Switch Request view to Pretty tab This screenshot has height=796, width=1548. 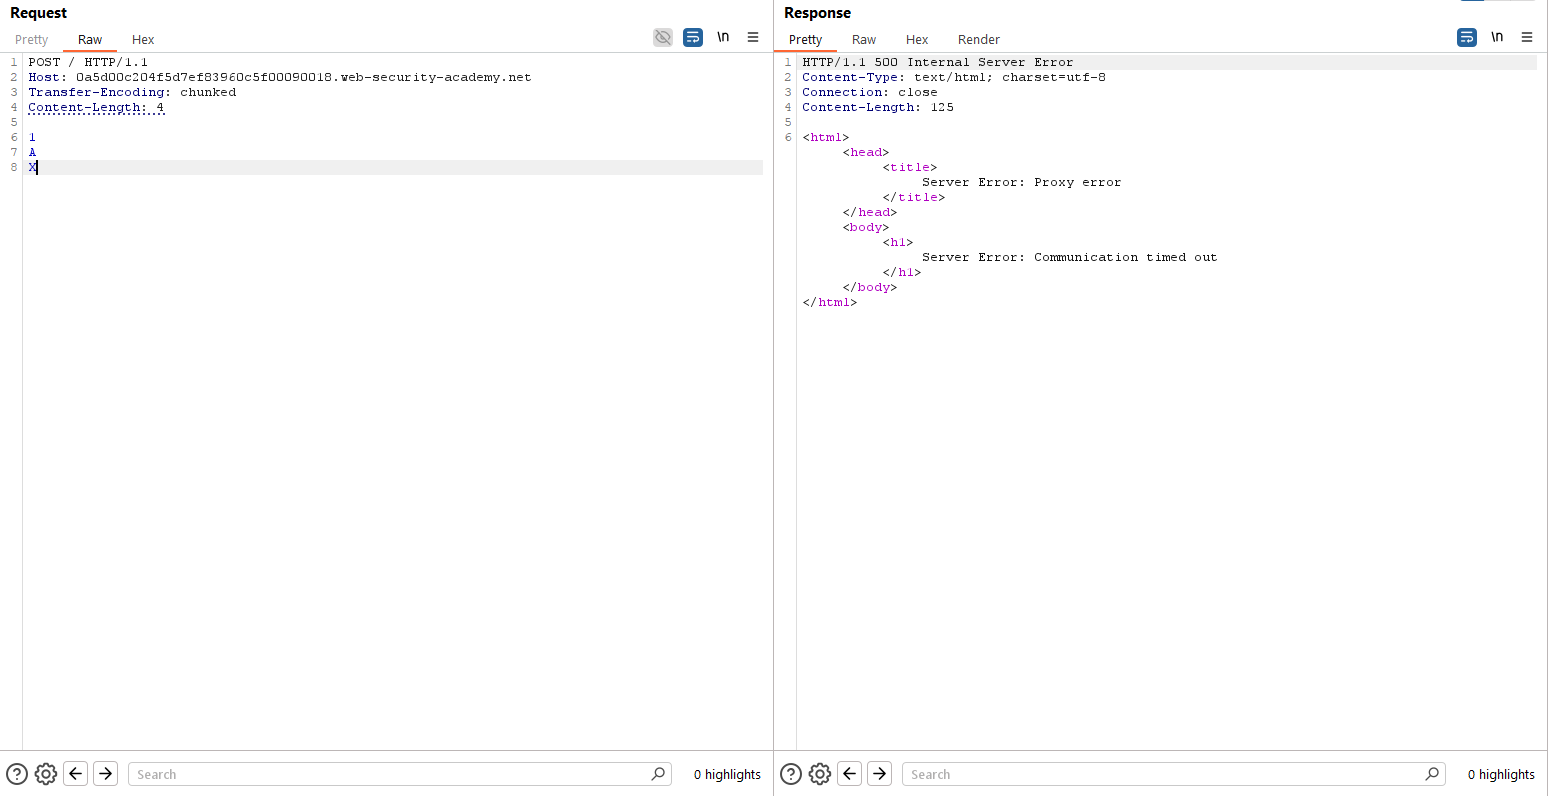[x=32, y=40]
